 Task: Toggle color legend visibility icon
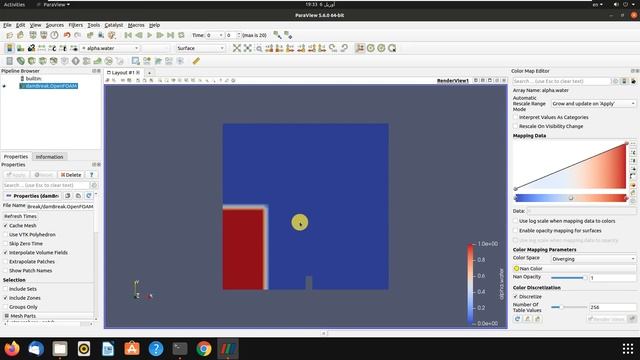click(x=9, y=48)
